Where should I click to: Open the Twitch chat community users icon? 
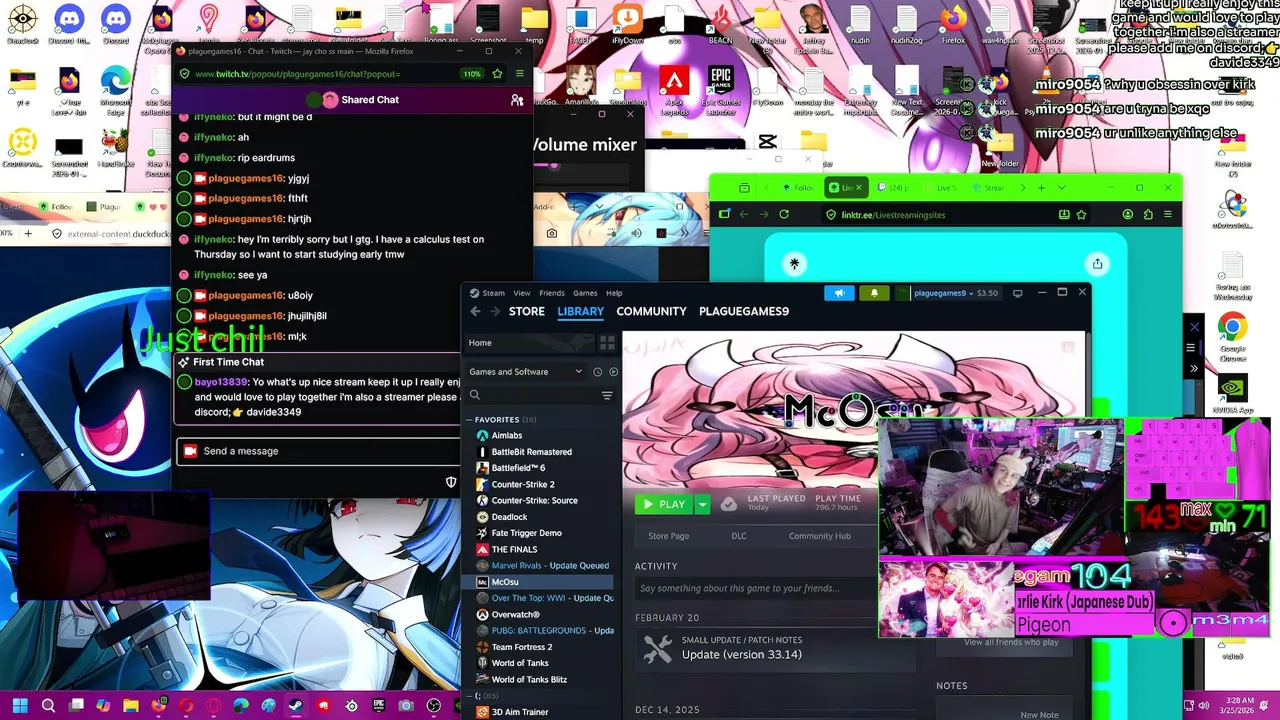(x=517, y=100)
